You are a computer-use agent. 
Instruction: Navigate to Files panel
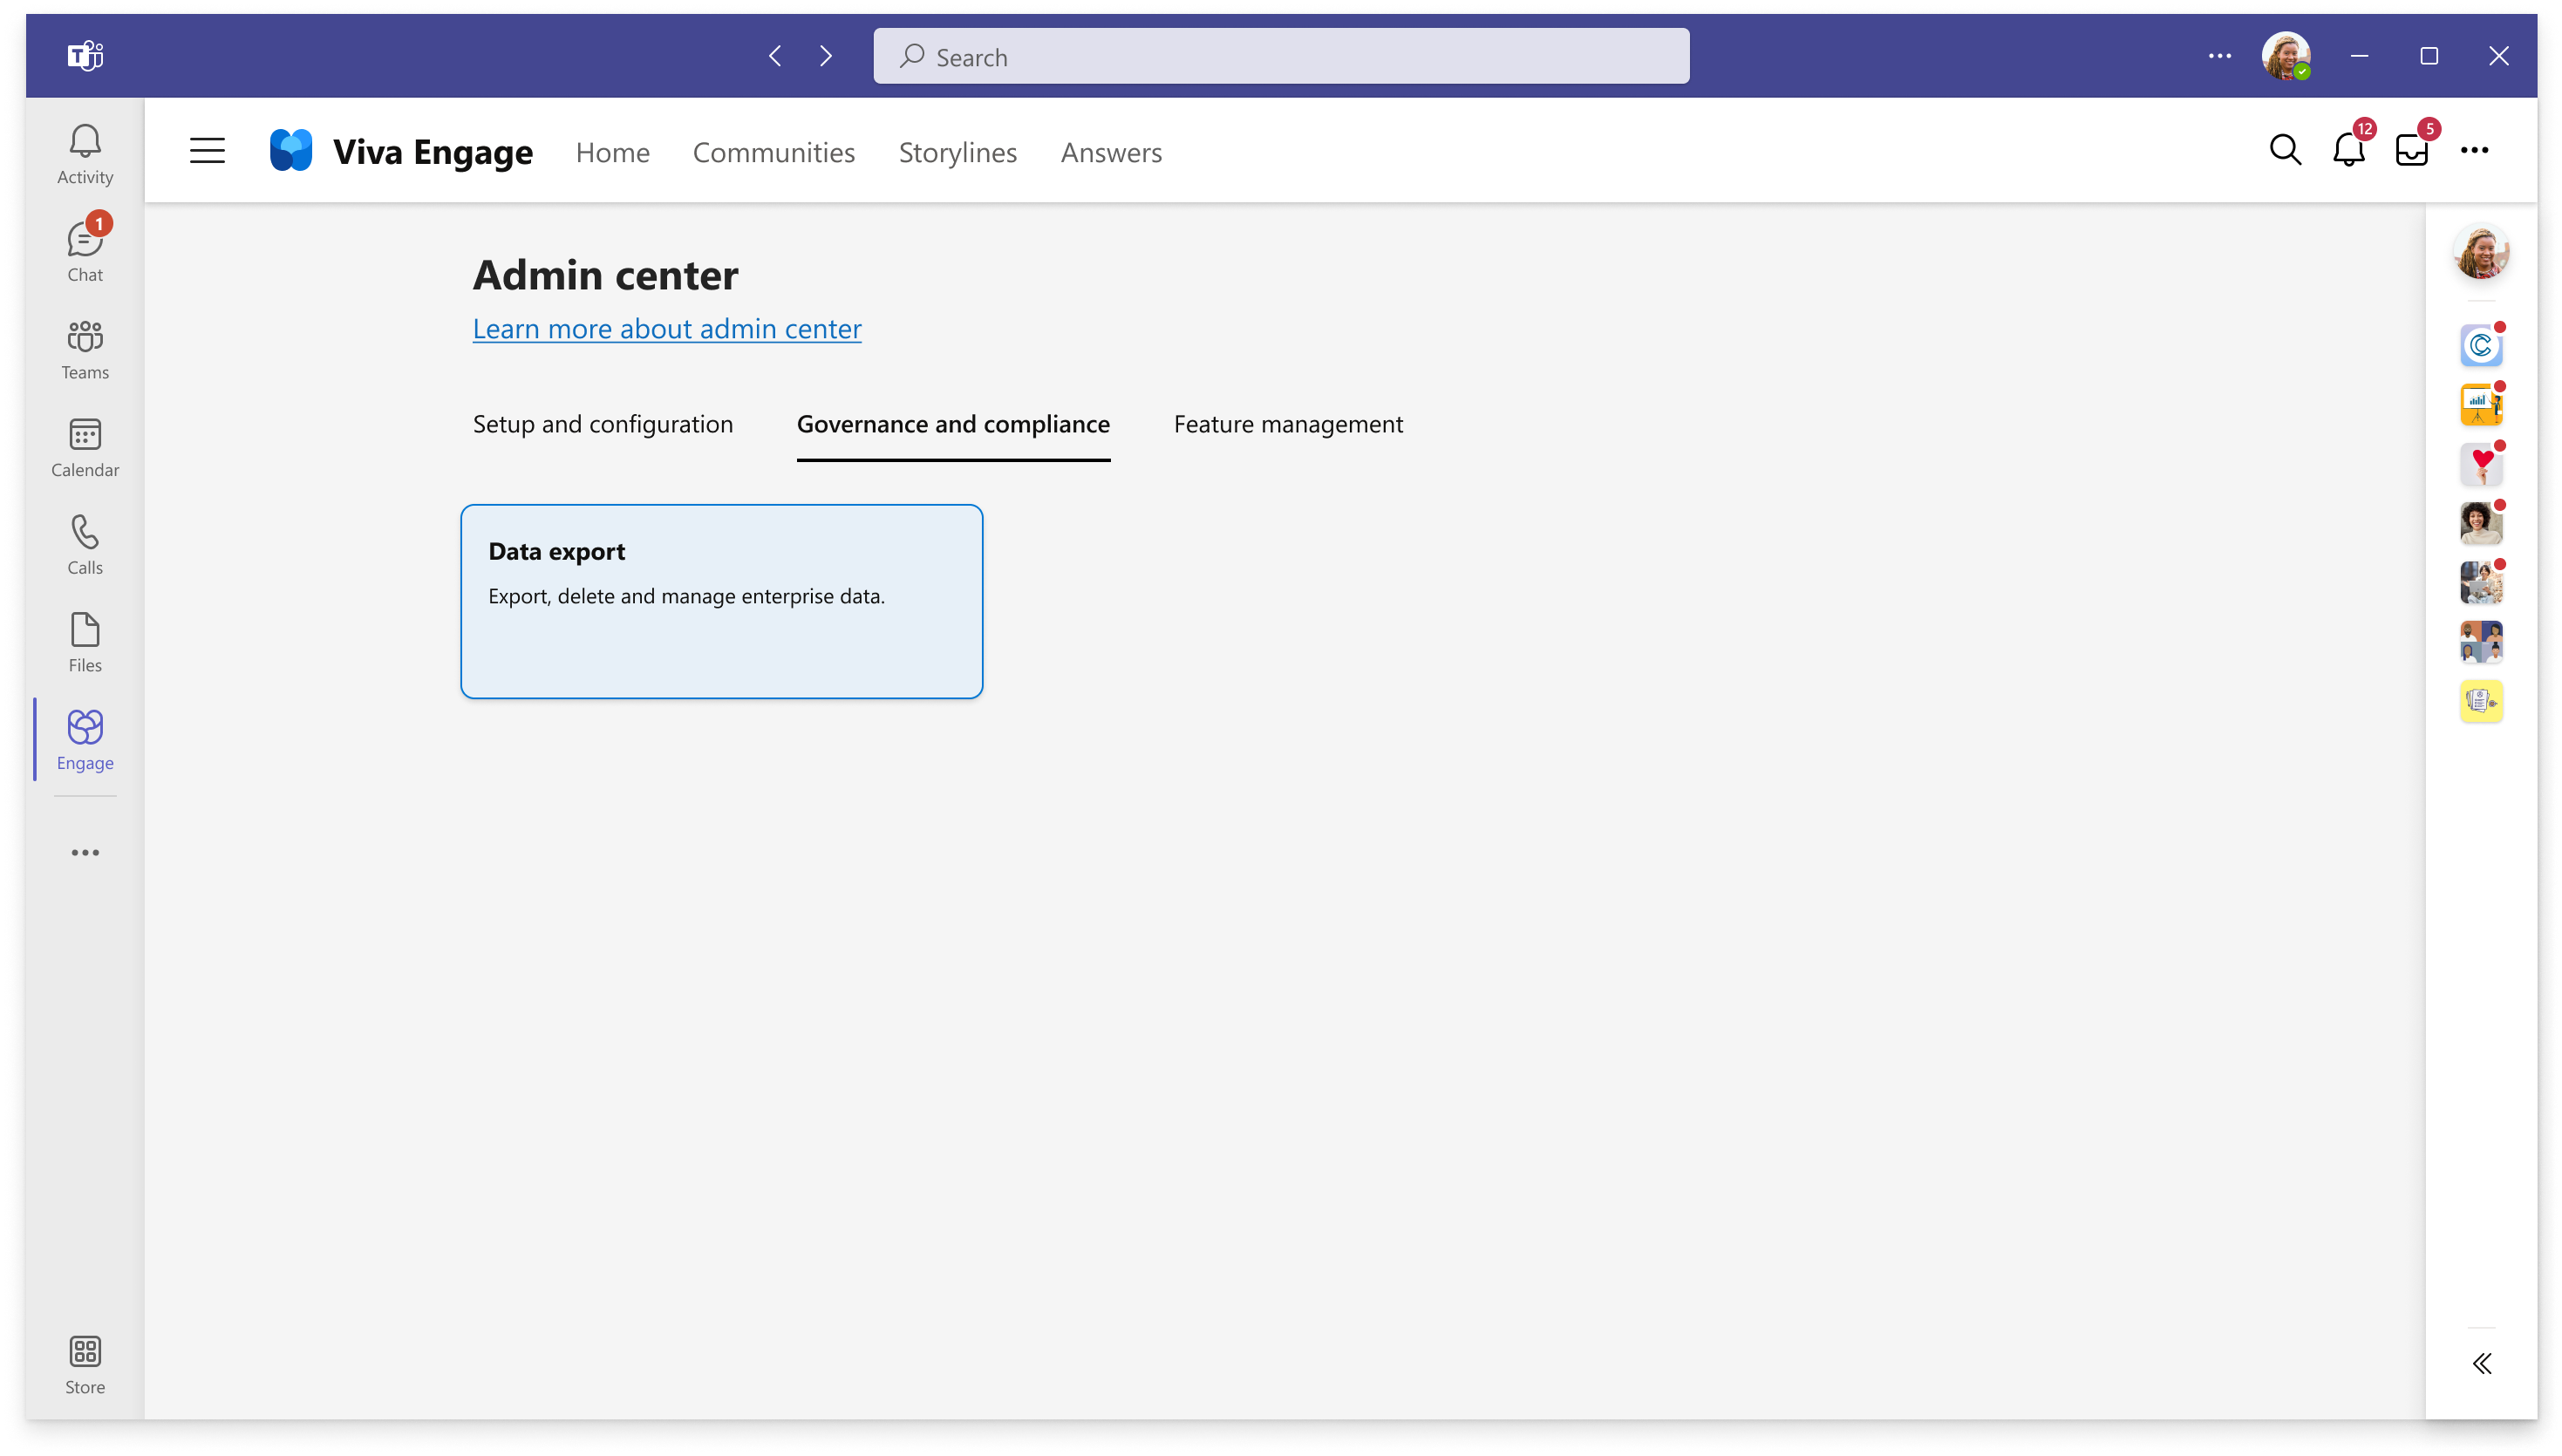coord(85,642)
